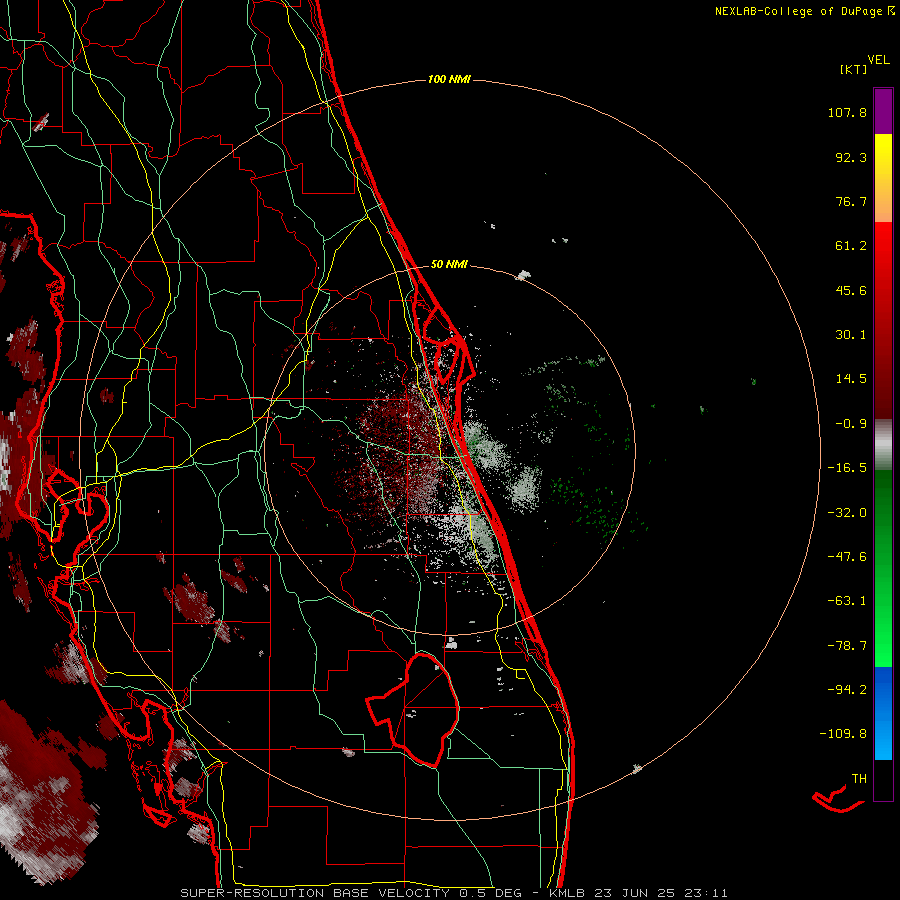
Task: Click the blue segment of velocity scale
Action: pyautogui.click(x=883, y=713)
